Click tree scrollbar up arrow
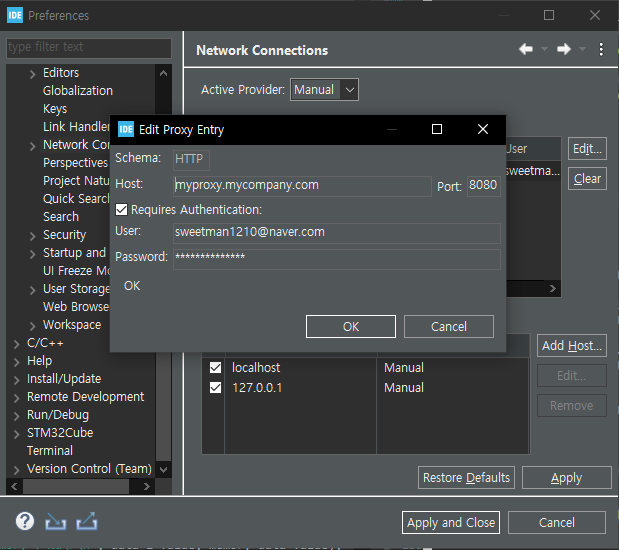 [x=163, y=73]
